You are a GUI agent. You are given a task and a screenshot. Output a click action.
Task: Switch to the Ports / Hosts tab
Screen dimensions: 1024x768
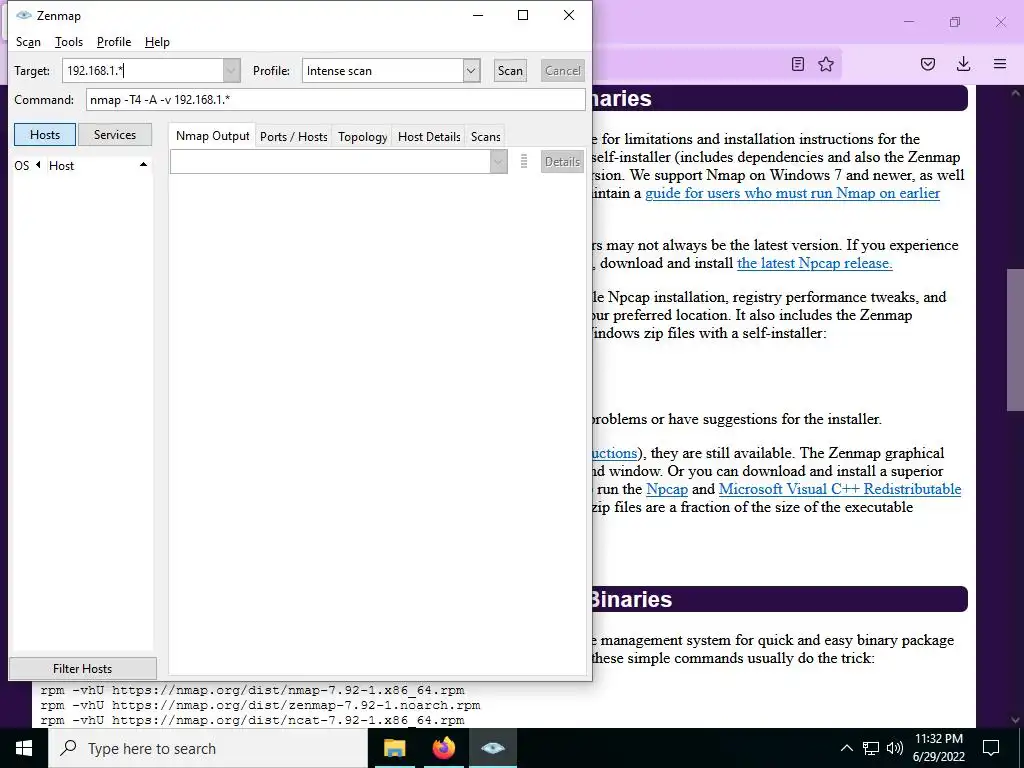tap(293, 136)
